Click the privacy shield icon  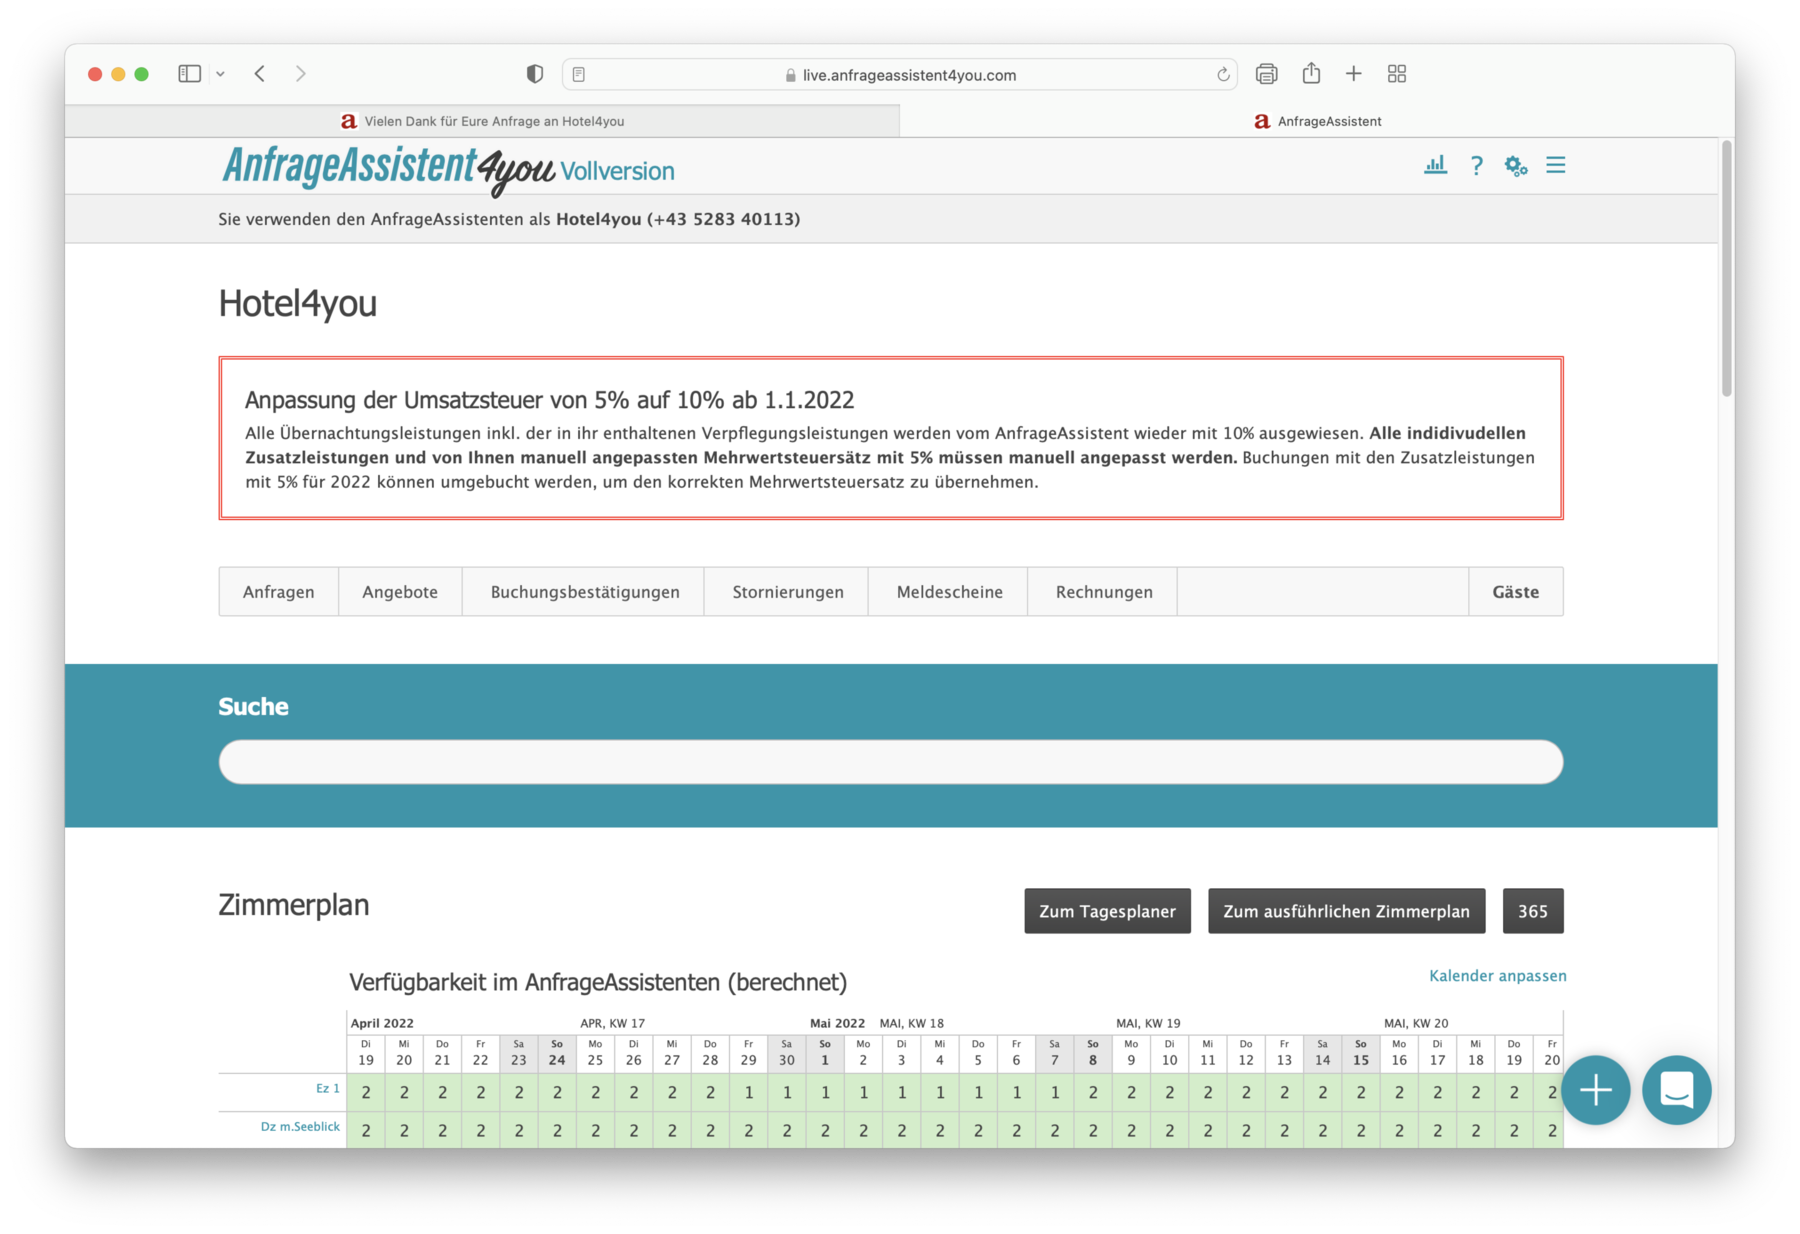(x=535, y=74)
